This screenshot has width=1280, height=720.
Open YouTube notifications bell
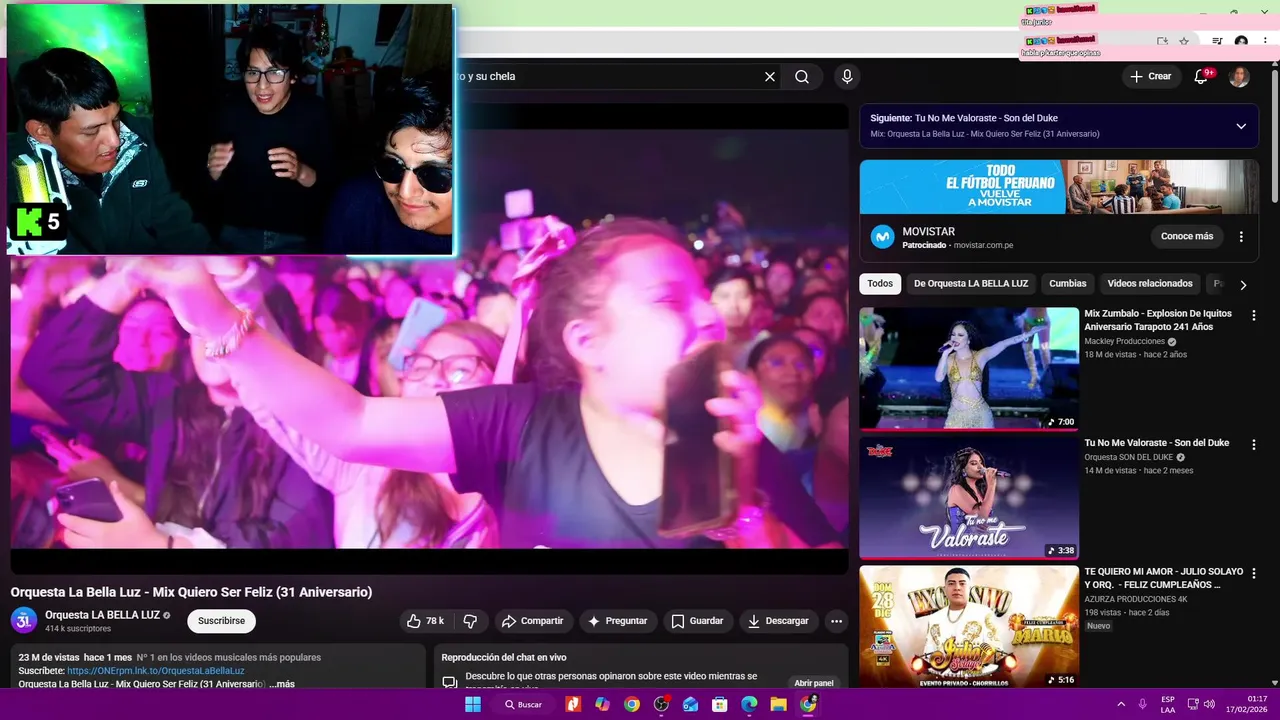point(1202,76)
